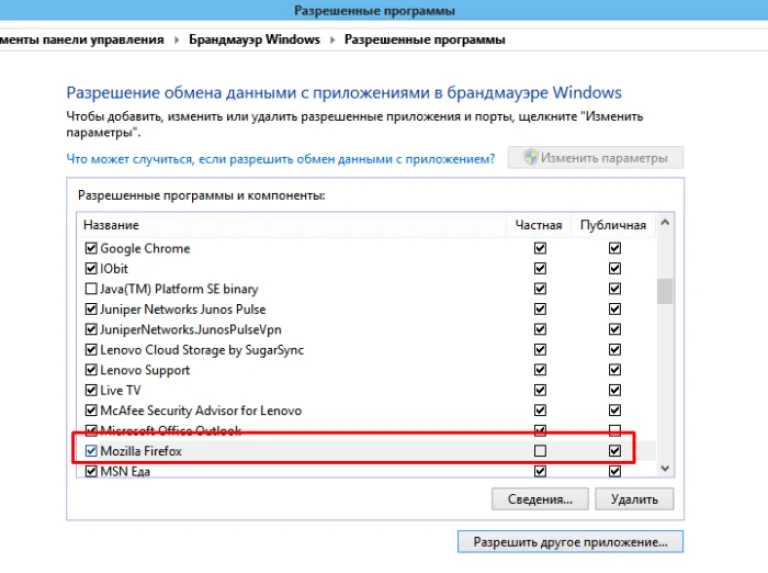This screenshot has width=768, height=573.
Task: Enable Частная checkbox for Mozilla Firefox
Action: click(540, 451)
